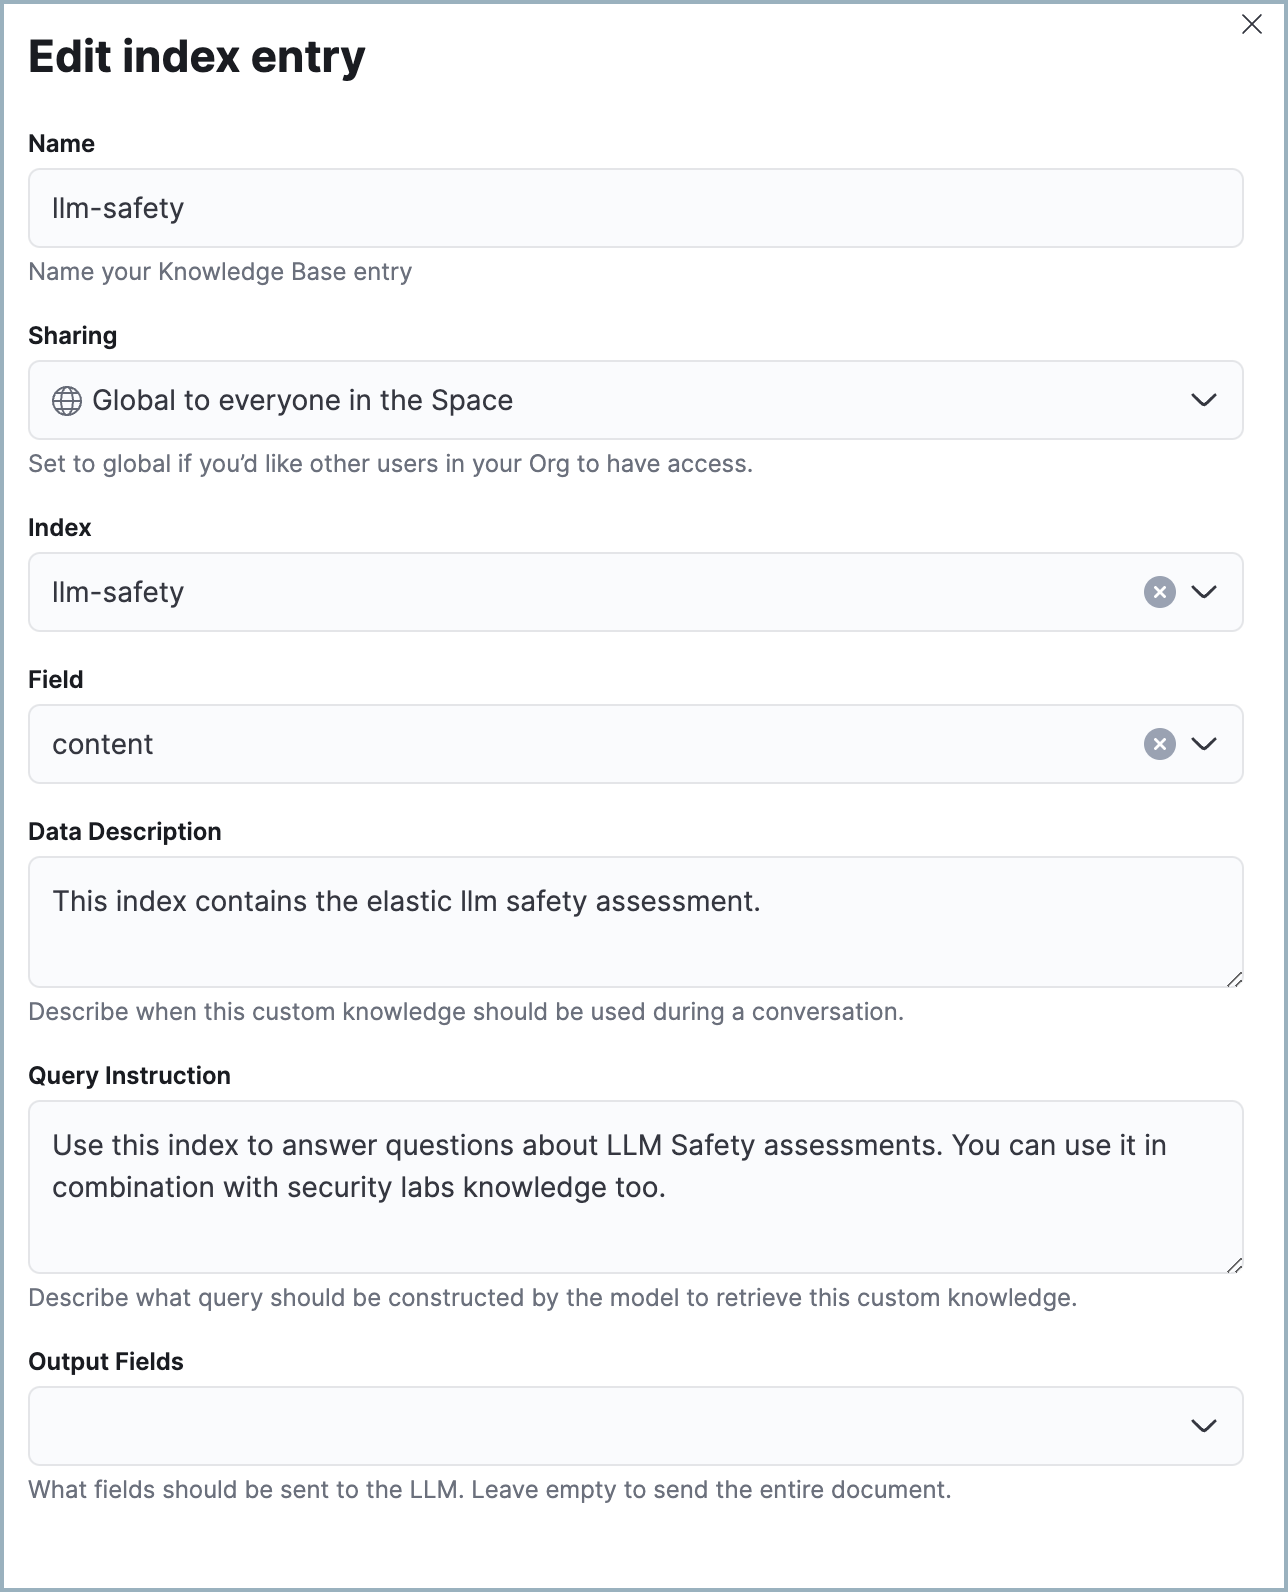Clear the selected llm-safety index
Viewport: 1288px width, 1592px height.
[x=1158, y=592]
